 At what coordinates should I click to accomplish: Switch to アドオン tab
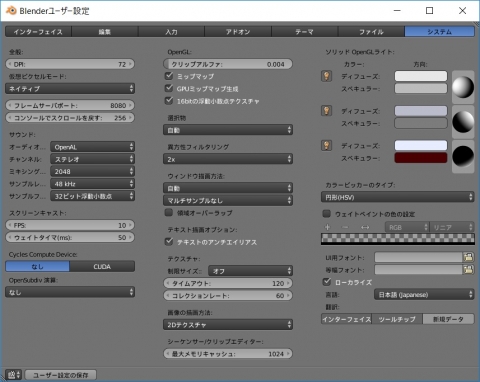pos(238,32)
